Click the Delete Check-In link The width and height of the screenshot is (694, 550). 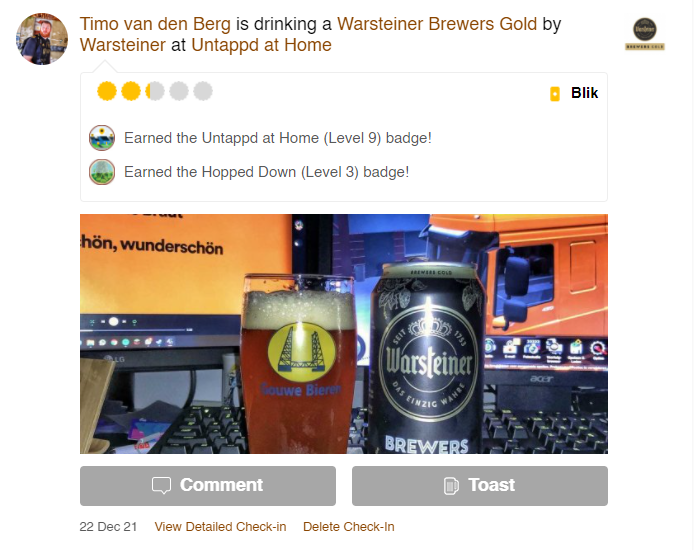(x=349, y=527)
